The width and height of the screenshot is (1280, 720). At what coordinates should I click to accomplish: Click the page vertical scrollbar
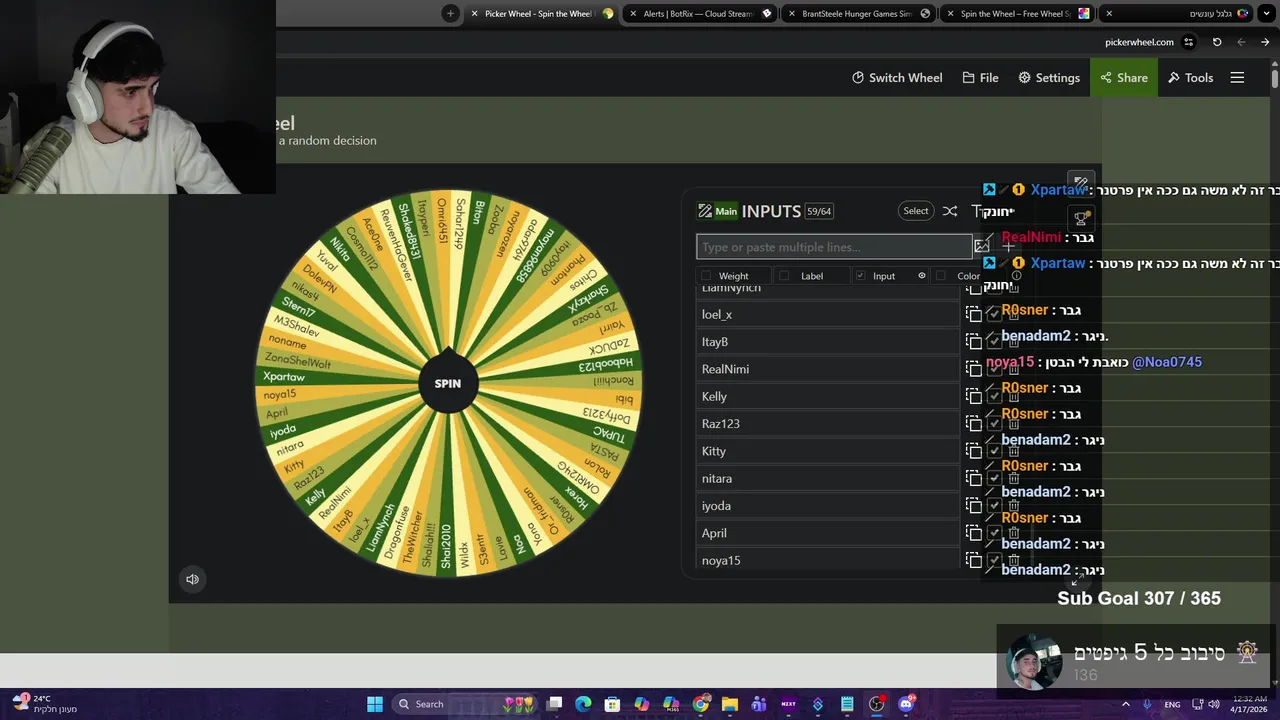coord(1275,78)
